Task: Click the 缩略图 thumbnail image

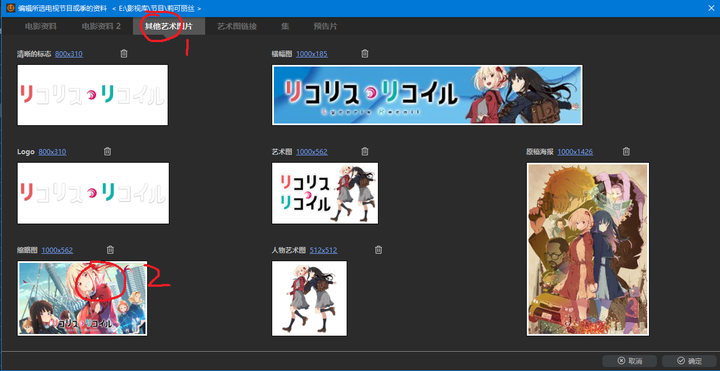Action: click(82, 298)
